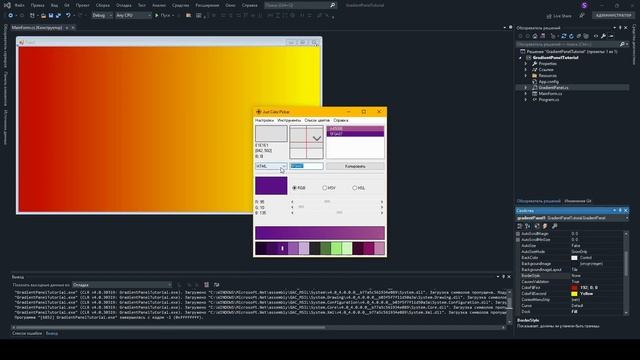
Task: Switch to the MainForm.cs [Конструктор] tab
Action: click(x=37, y=28)
